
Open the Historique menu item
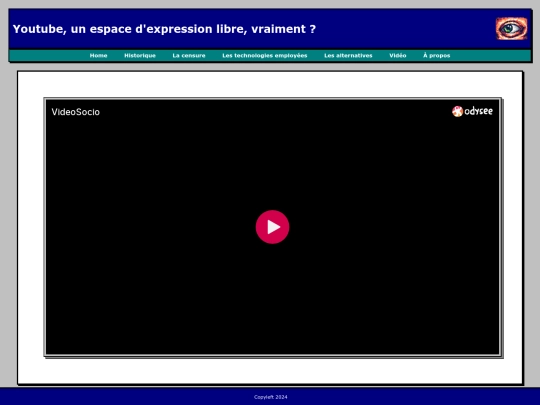(140, 55)
